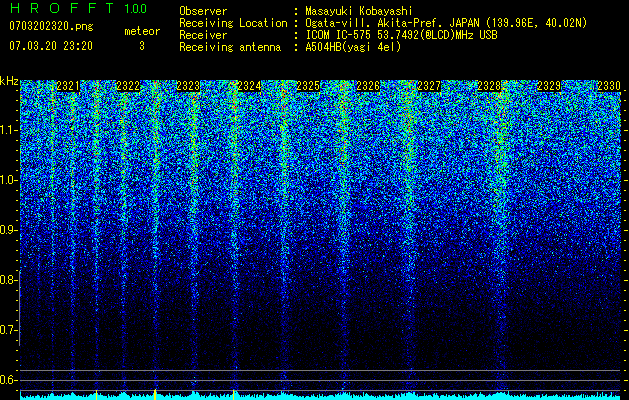Click the kHz axis unit label

[x=9, y=81]
